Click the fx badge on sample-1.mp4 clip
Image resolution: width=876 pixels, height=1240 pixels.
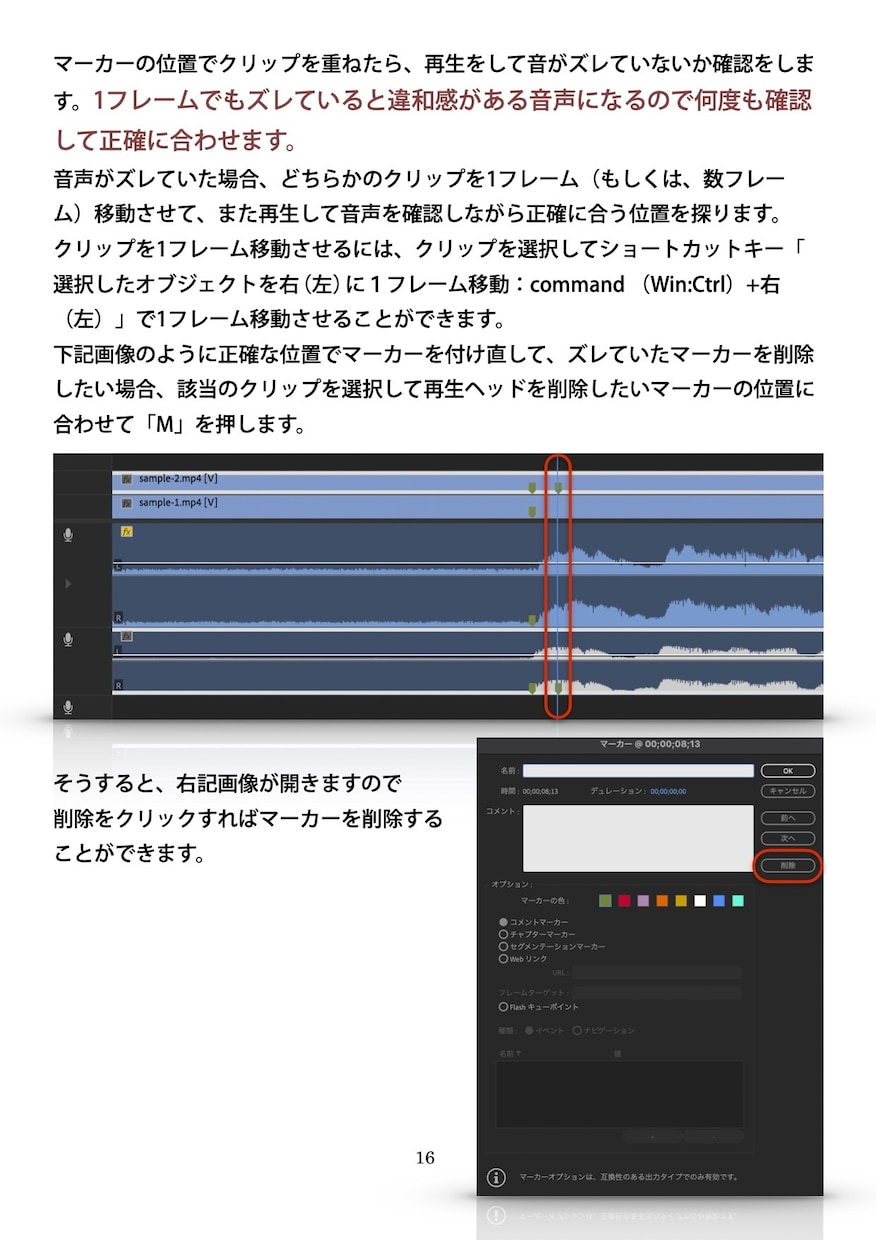click(127, 503)
